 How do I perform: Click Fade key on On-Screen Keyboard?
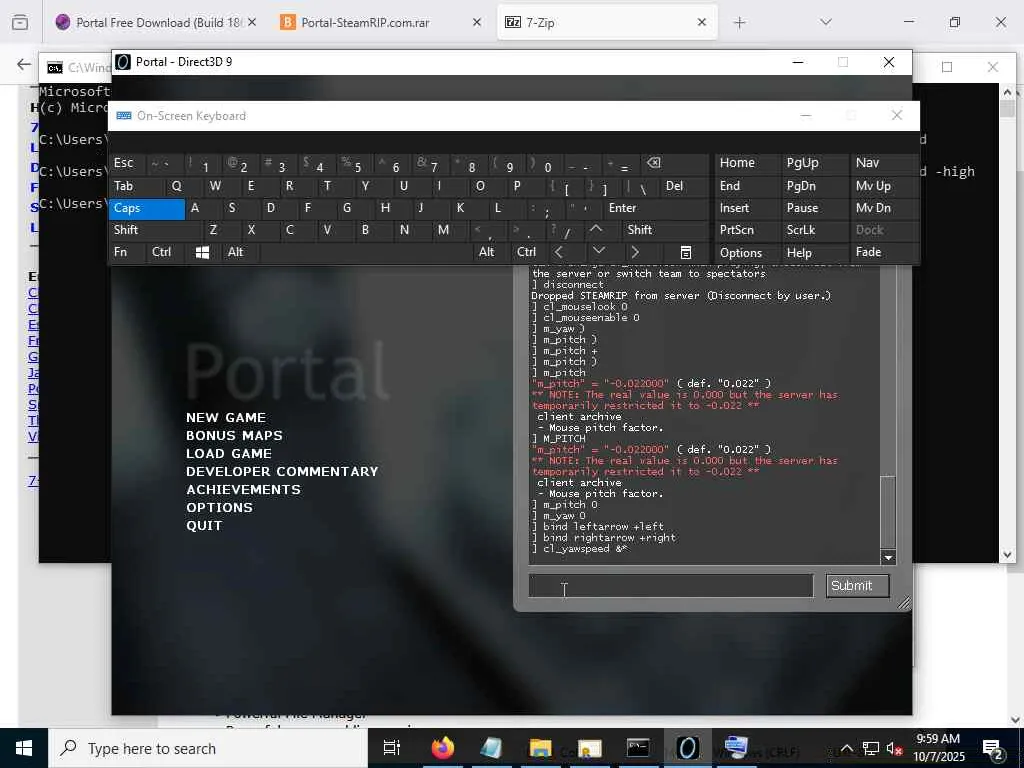click(x=884, y=252)
